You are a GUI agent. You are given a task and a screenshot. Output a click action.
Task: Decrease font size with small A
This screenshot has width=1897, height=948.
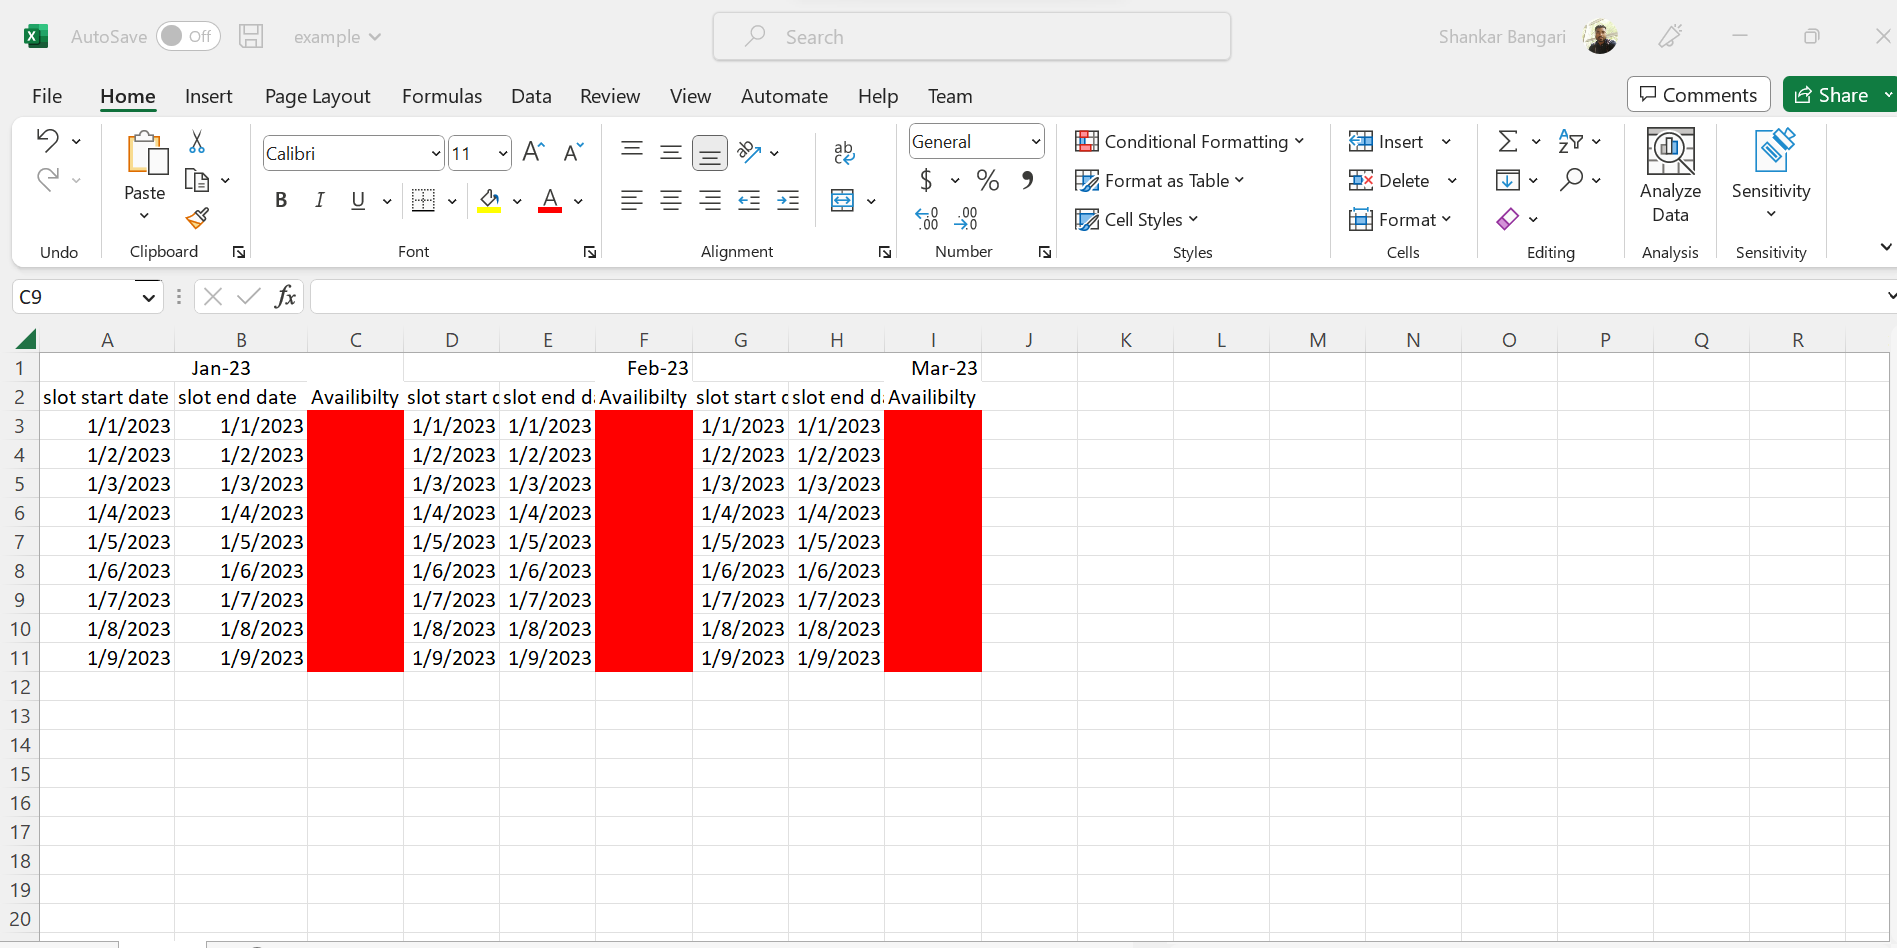click(x=573, y=152)
